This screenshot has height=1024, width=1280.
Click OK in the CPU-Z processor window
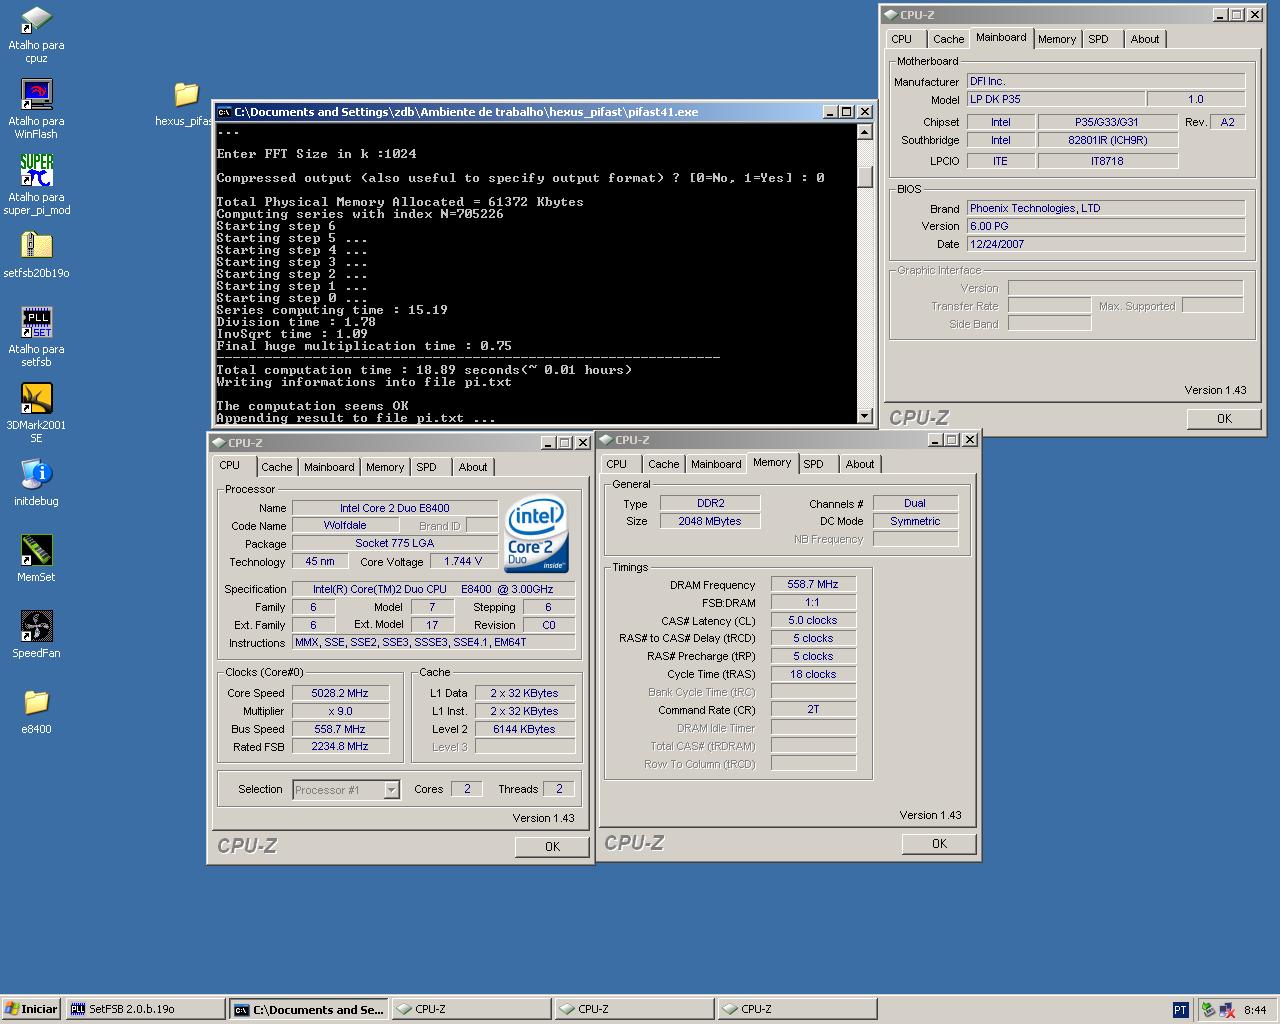(x=552, y=847)
